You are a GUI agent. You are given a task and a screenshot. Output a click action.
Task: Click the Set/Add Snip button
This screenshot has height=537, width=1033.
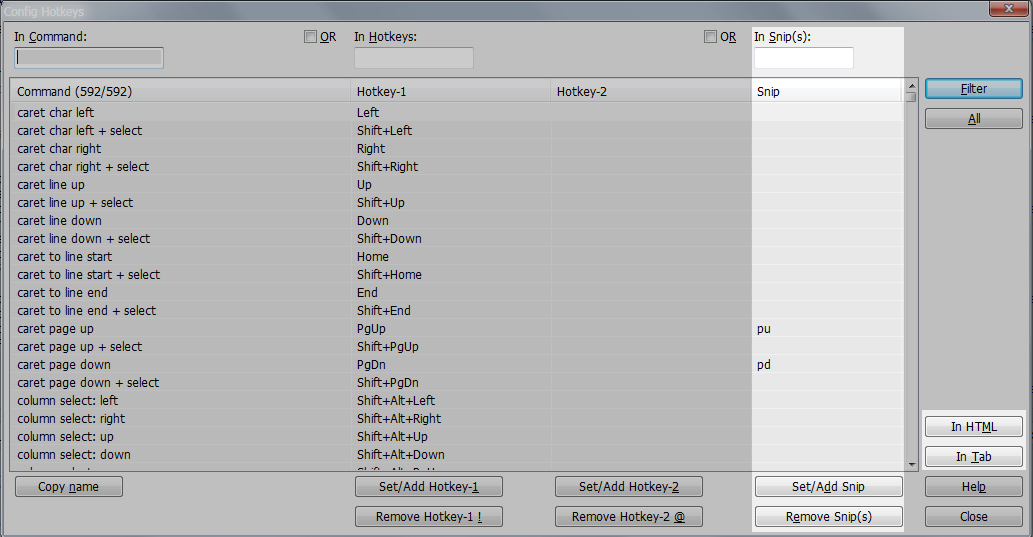(828, 487)
